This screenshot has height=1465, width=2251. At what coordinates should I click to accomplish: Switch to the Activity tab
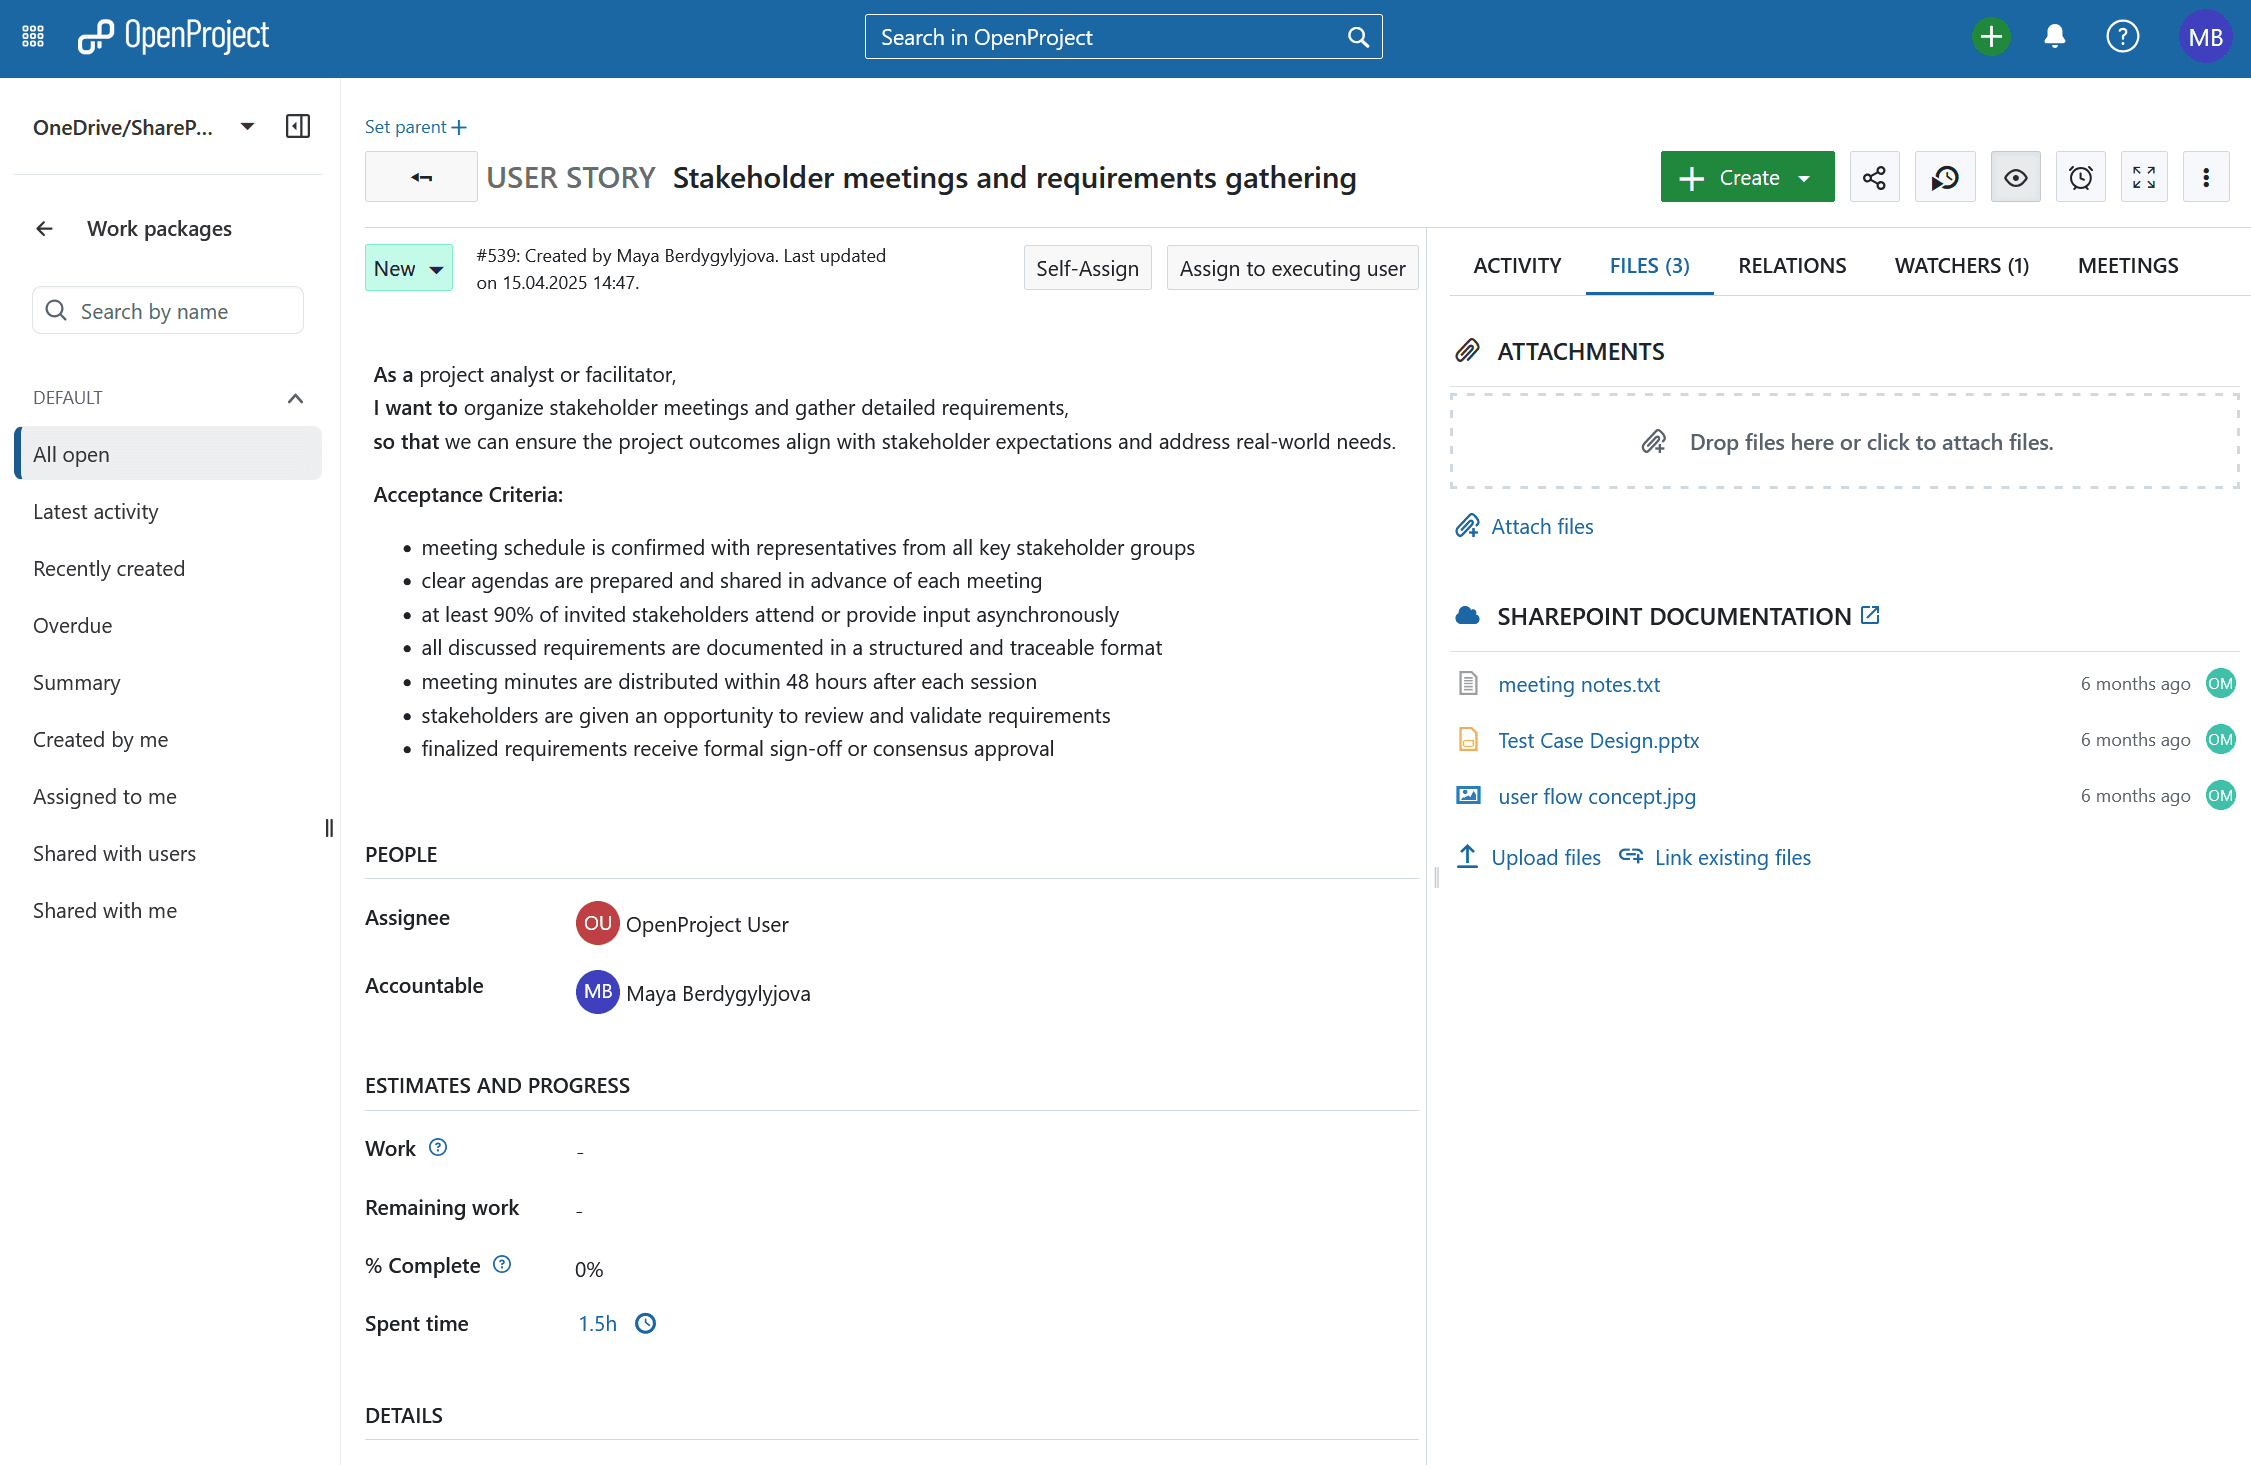click(x=1516, y=266)
